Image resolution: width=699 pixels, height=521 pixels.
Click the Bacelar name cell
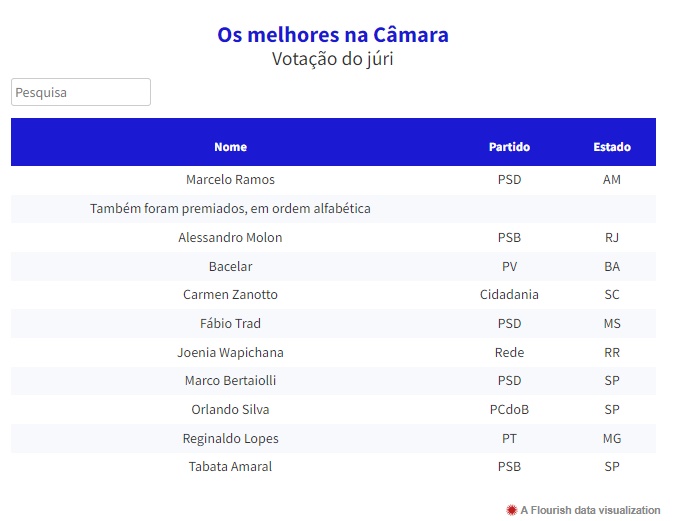(230, 267)
